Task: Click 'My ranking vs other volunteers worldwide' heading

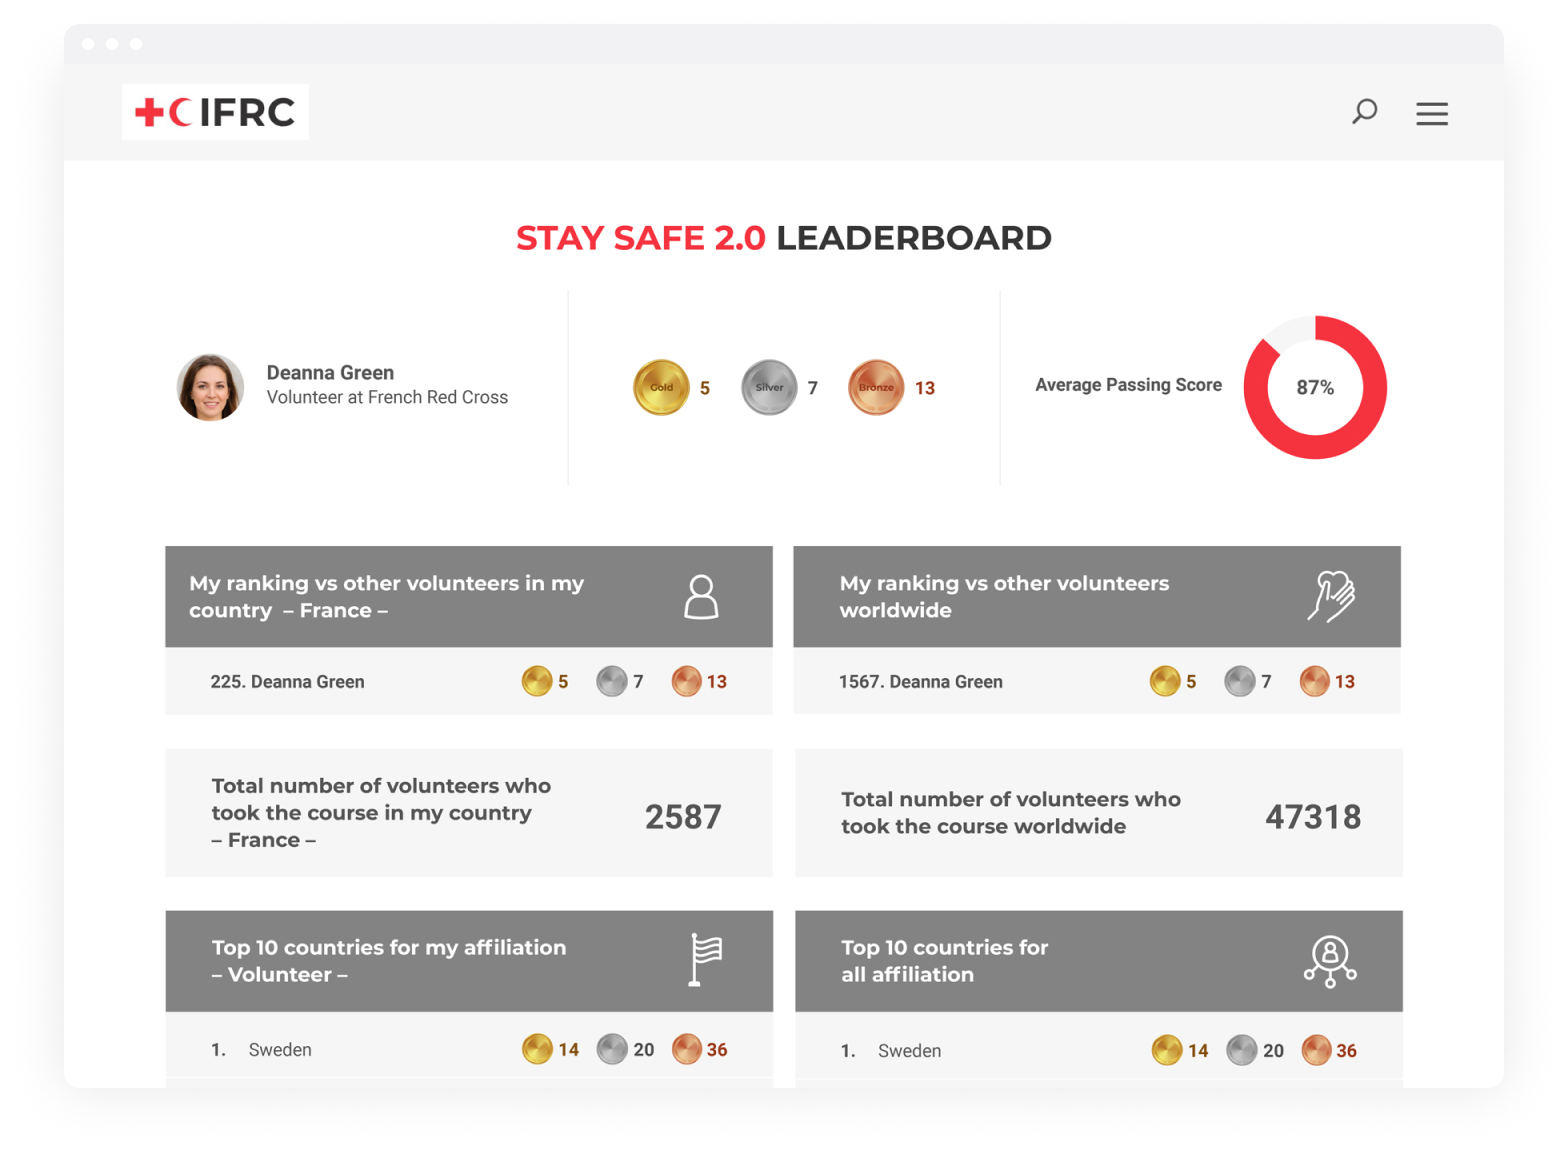Action: point(1004,597)
